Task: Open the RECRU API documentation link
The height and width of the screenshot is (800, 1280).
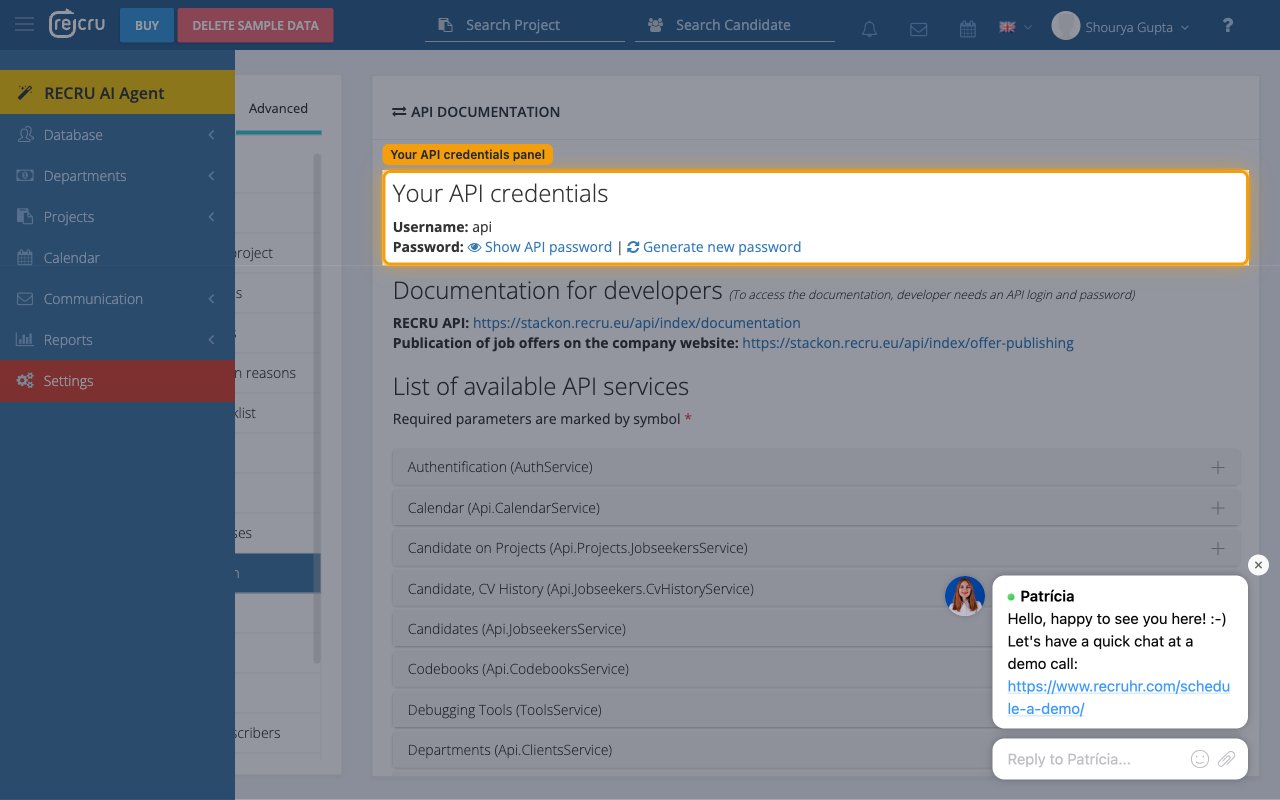Action: (637, 323)
